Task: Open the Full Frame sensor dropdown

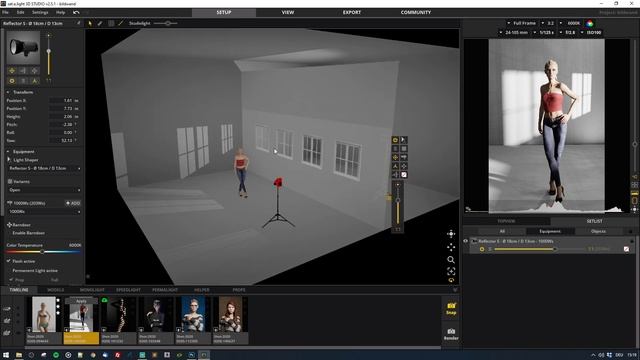Action: pyautogui.click(x=522, y=23)
